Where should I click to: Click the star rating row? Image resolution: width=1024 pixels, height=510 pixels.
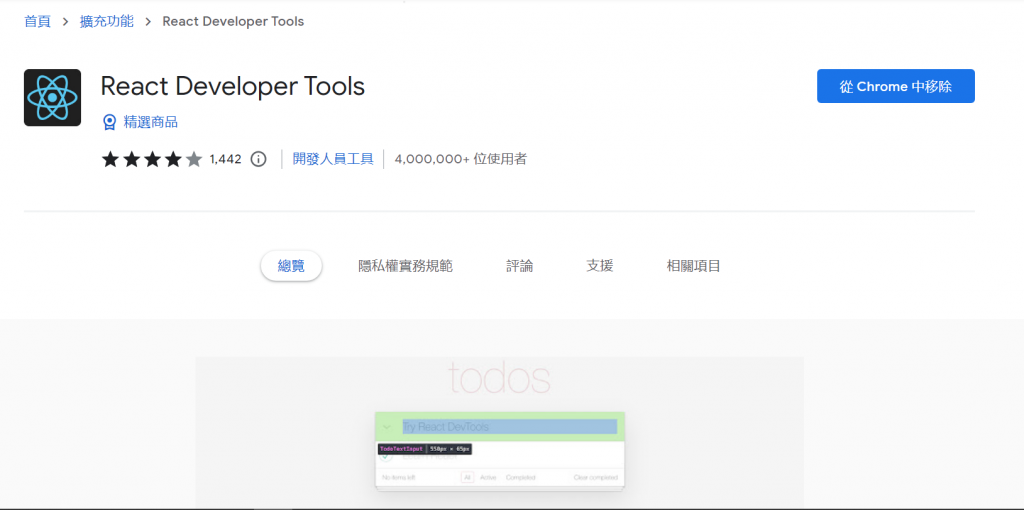152,159
